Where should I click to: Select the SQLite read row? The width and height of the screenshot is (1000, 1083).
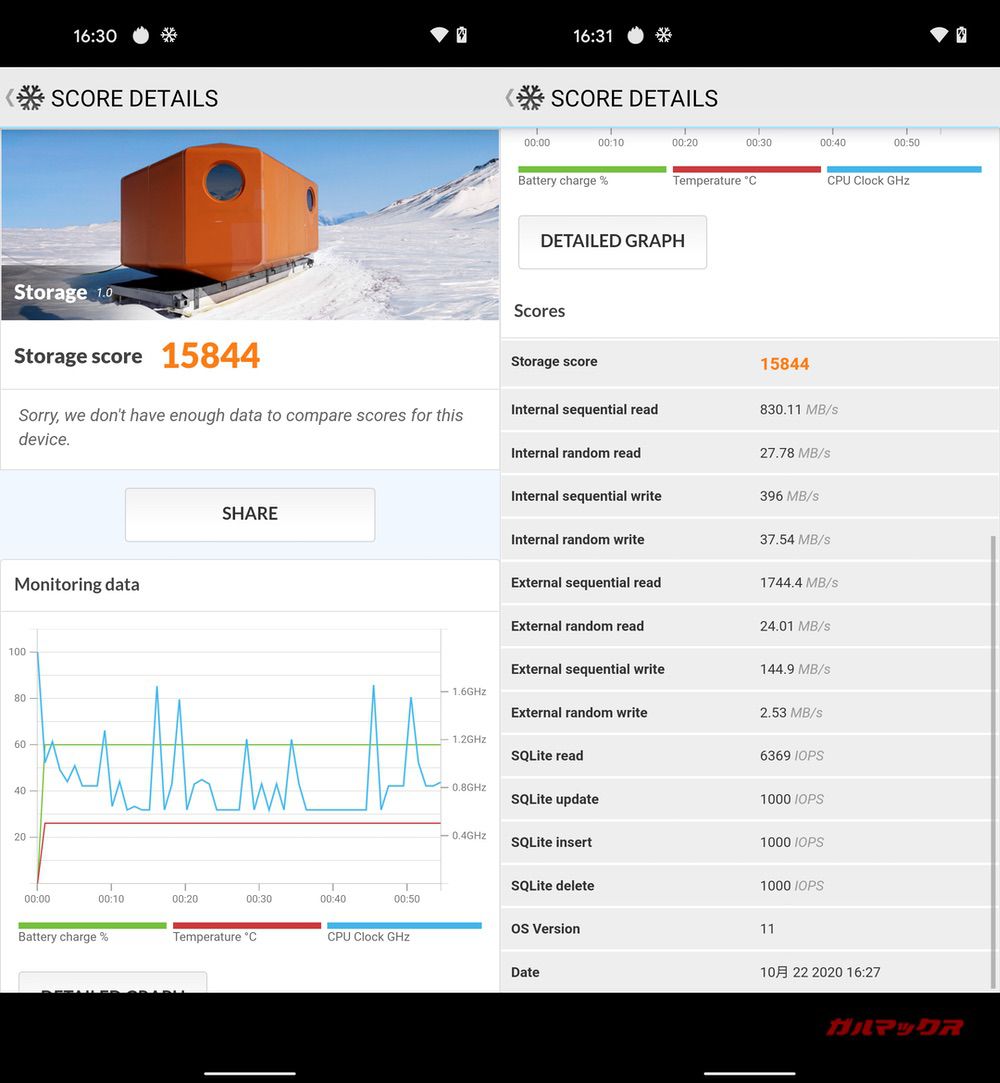coord(748,756)
